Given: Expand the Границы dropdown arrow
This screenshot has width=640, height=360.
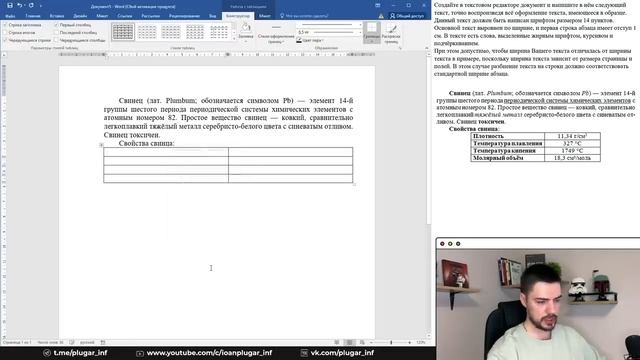Looking at the screenshot, I should pyautogui.click(x=371, y=41).
